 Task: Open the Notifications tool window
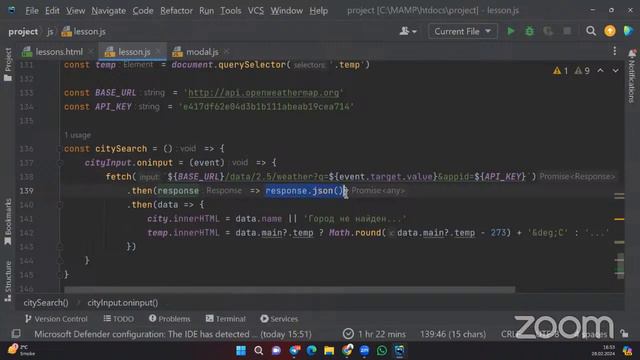[632, 76]
